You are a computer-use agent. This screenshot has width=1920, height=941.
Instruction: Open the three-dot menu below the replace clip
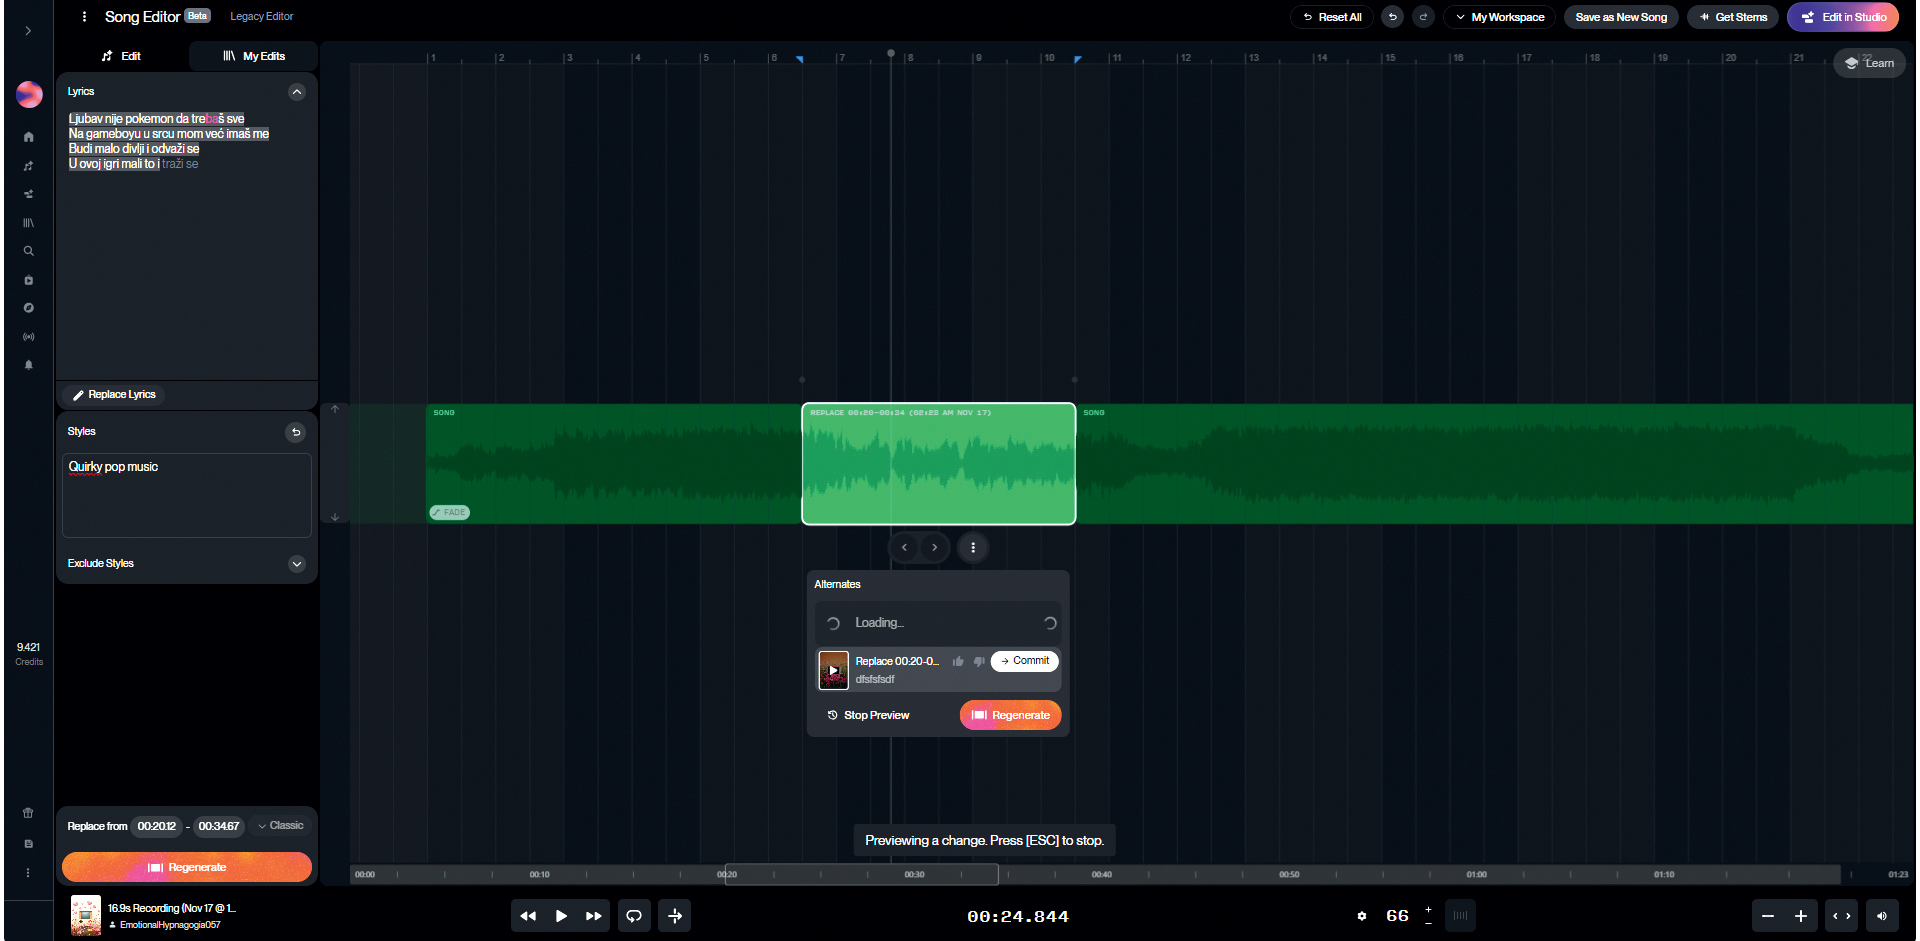coord(973,548)
